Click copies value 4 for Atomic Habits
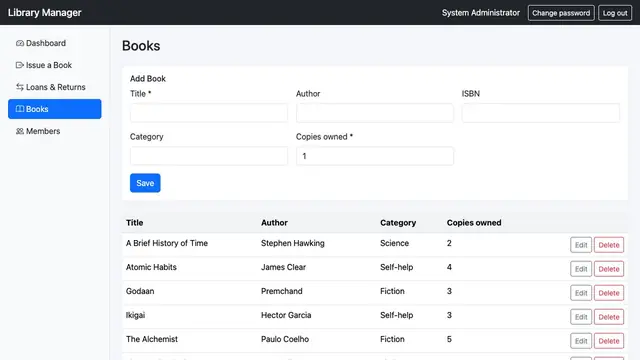 coord(449,267)
